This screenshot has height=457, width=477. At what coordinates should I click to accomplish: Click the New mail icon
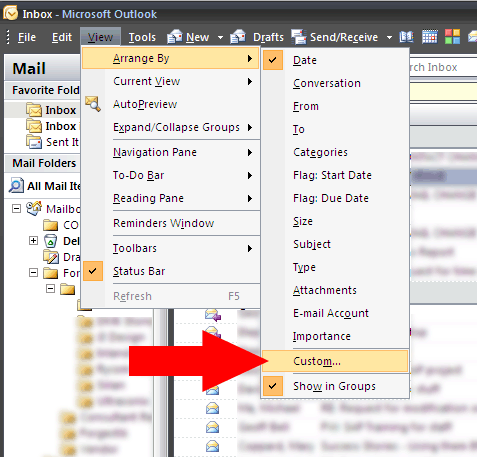[175, 37]
